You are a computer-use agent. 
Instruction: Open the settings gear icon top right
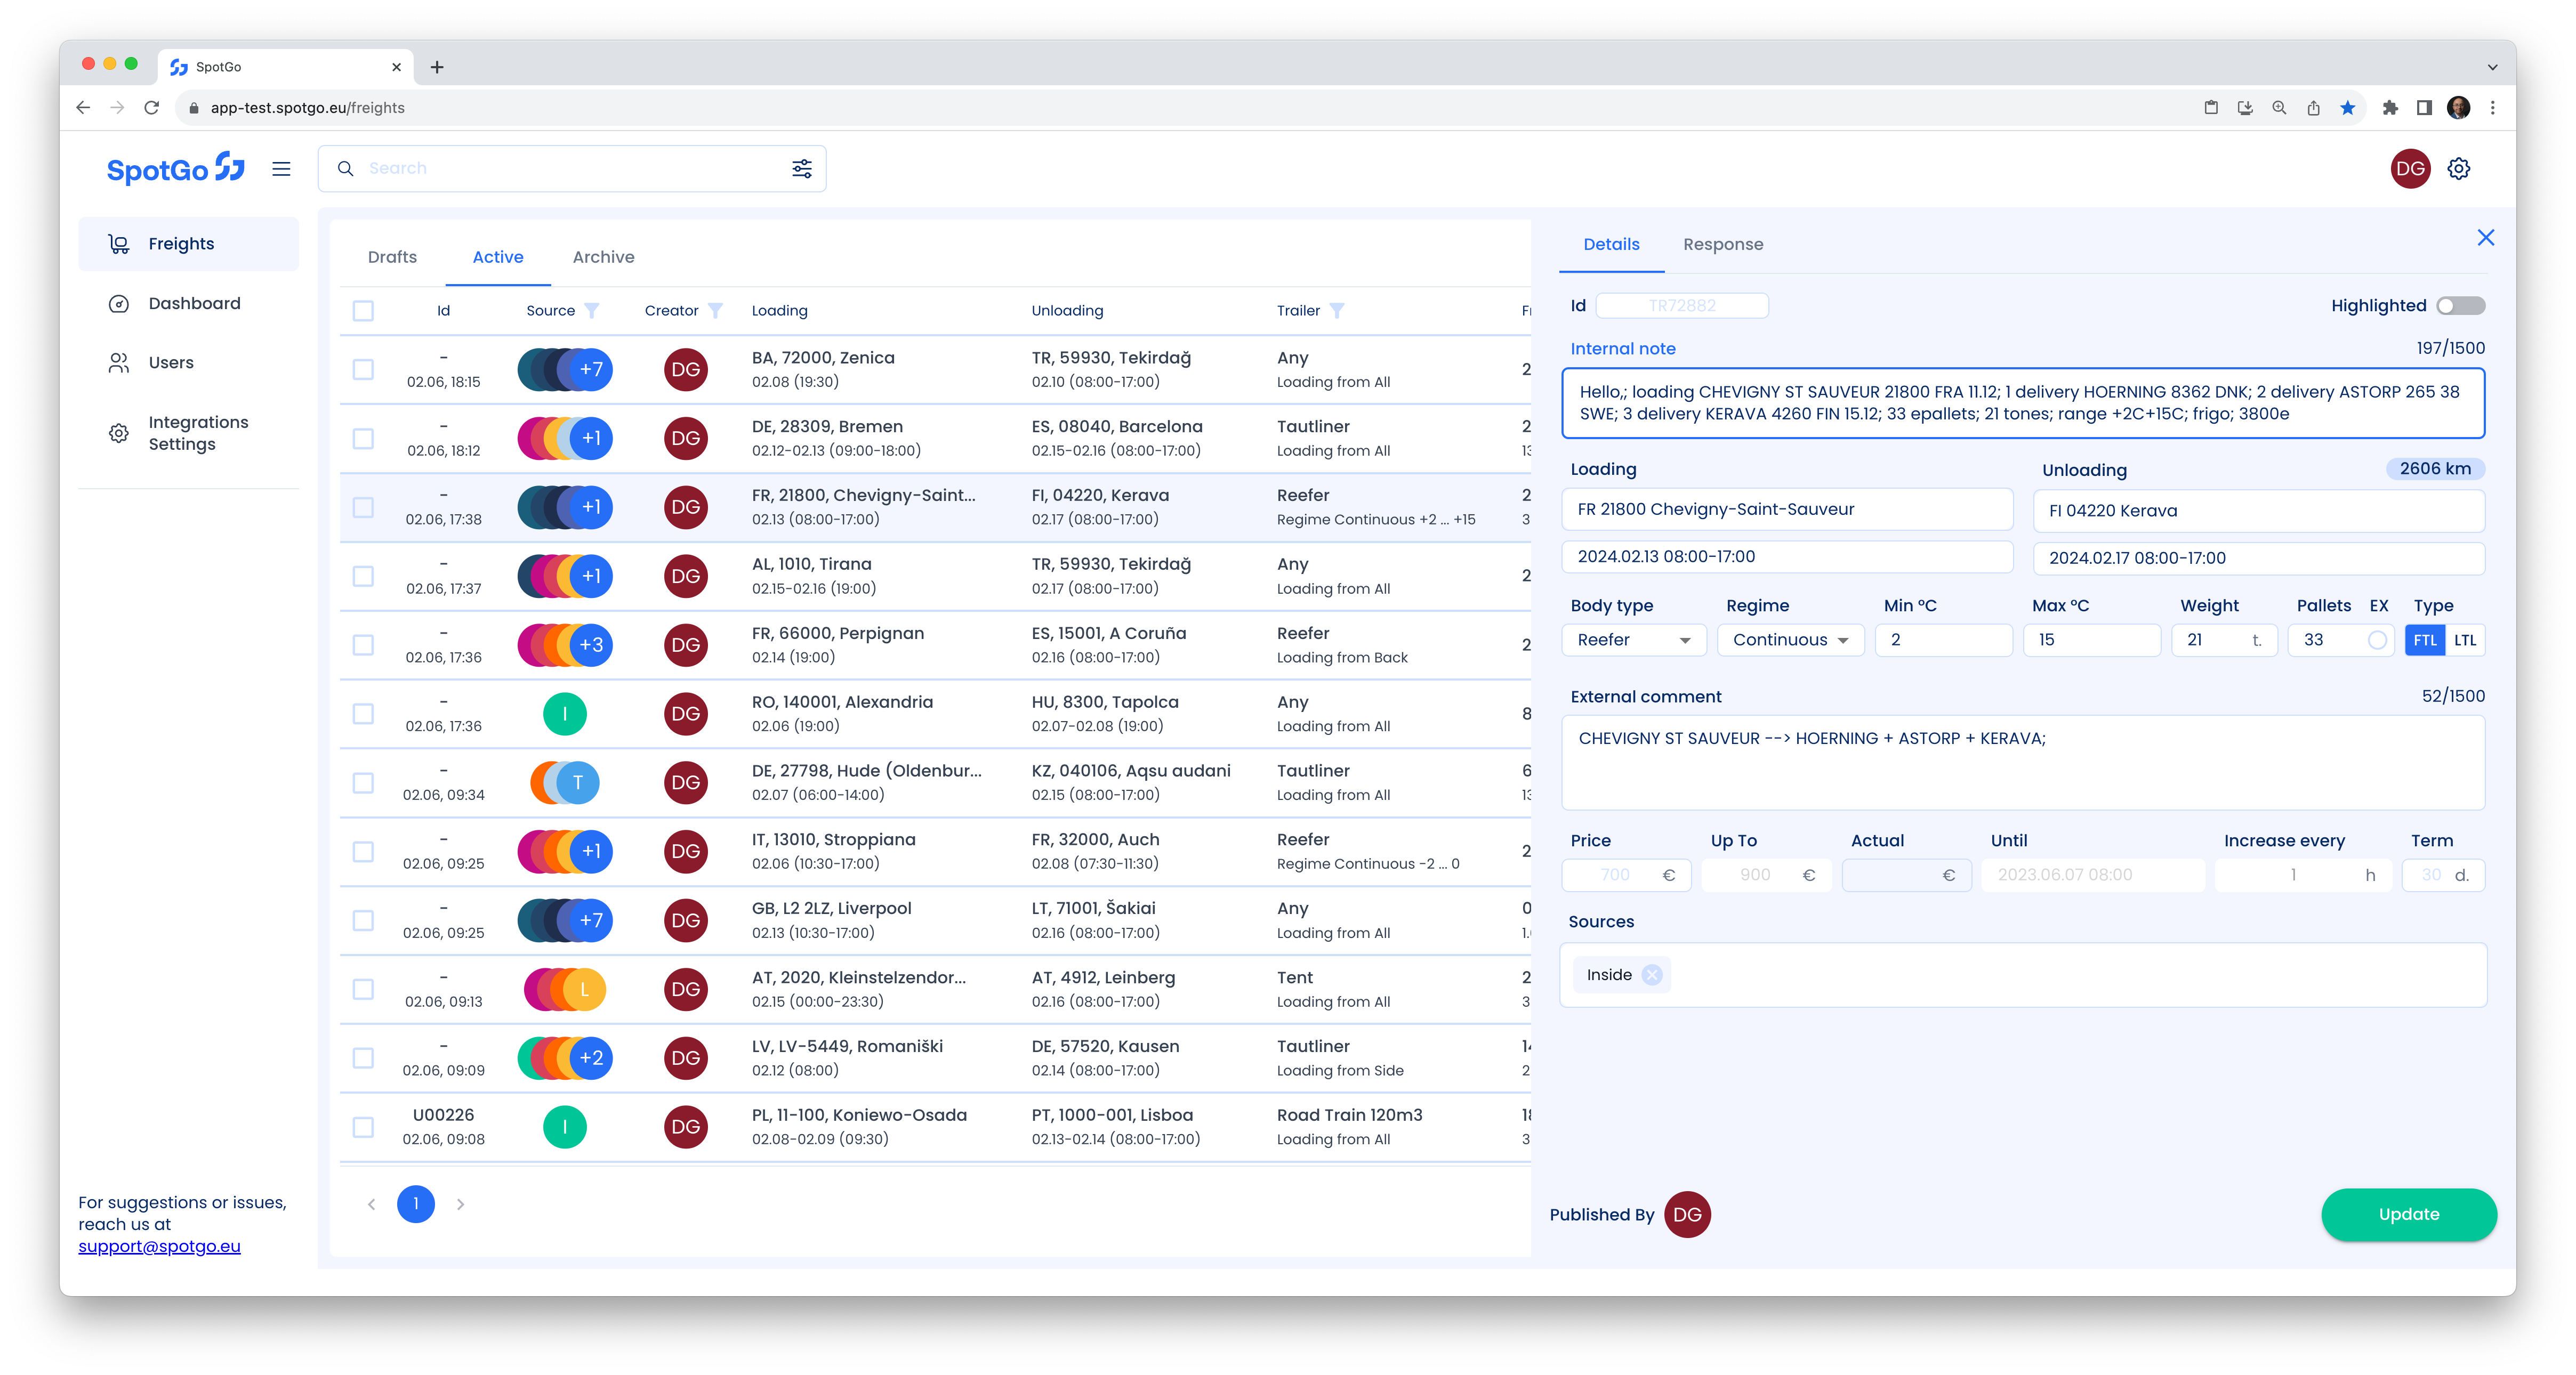click(x=2459, y=168)
